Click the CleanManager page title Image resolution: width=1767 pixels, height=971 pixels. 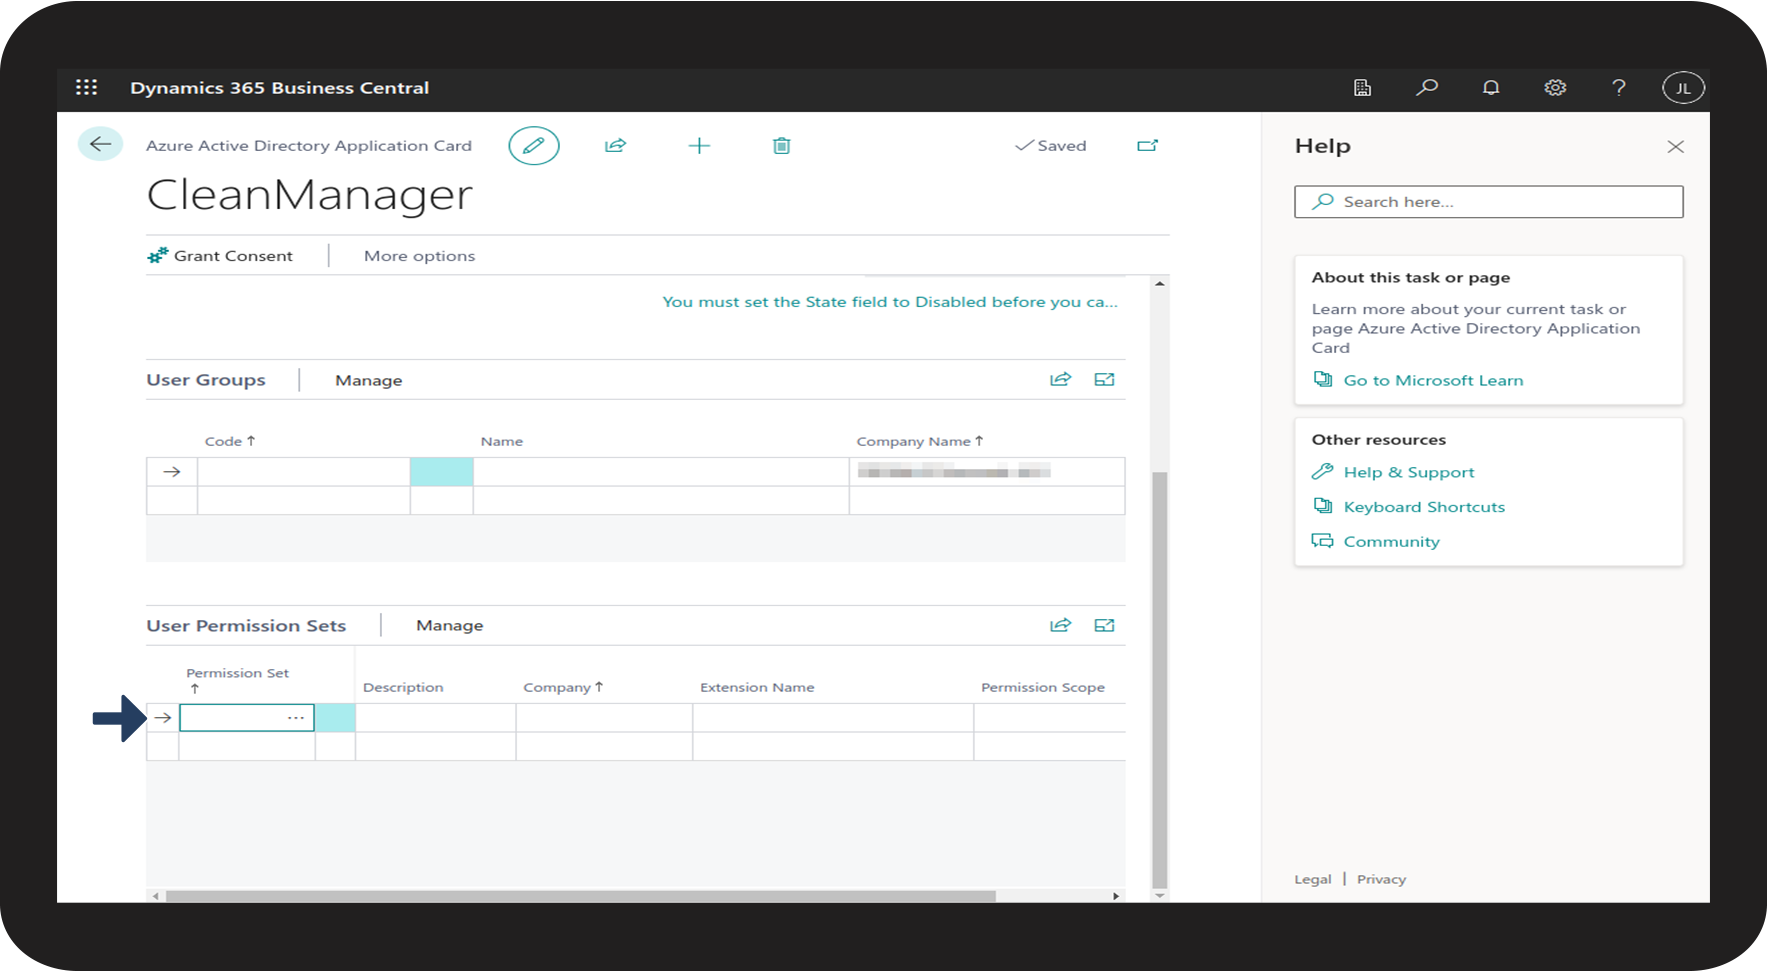[310, 194]
